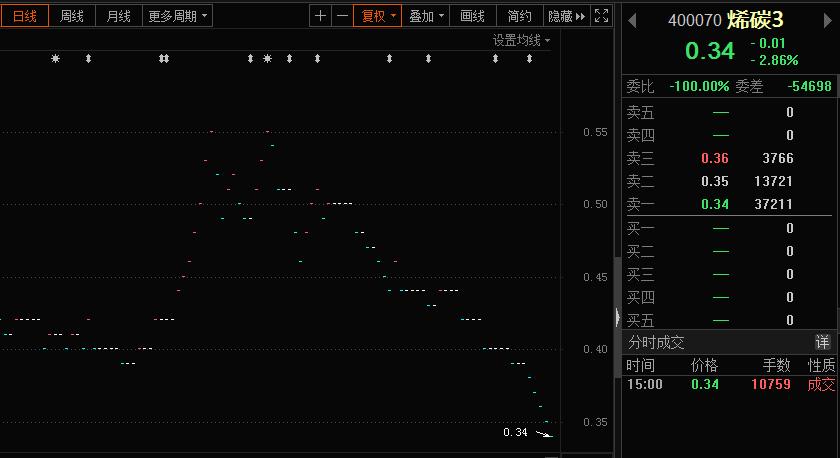Click the 隐藏 hide panel button
Image resolution: width=840 pixels, height=458 pixels.
[566, 16]
